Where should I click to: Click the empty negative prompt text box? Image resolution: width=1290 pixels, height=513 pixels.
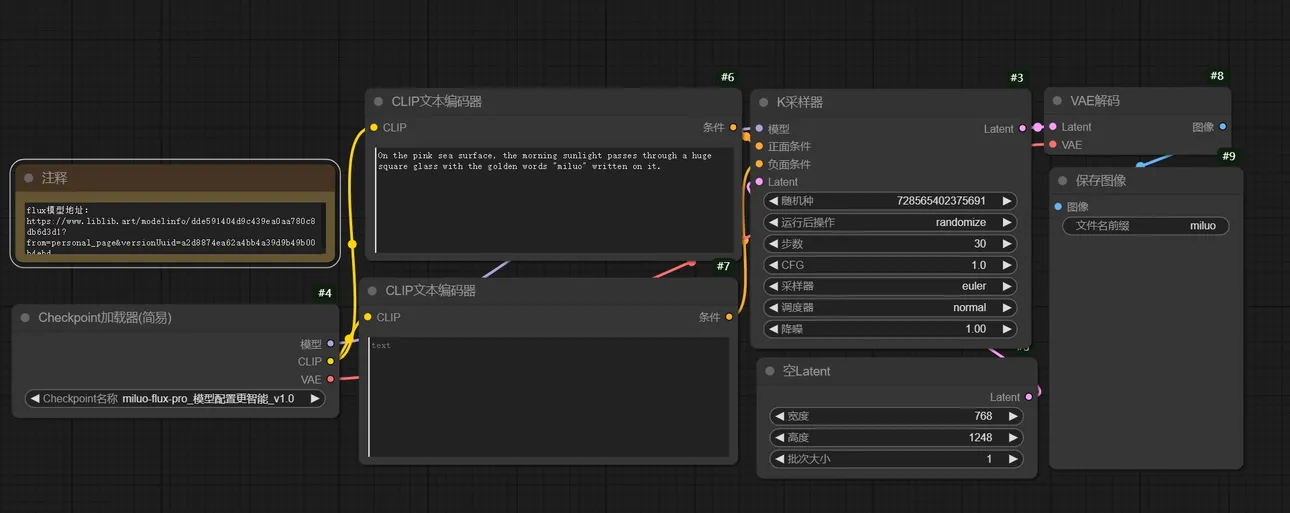pos(548,396)
